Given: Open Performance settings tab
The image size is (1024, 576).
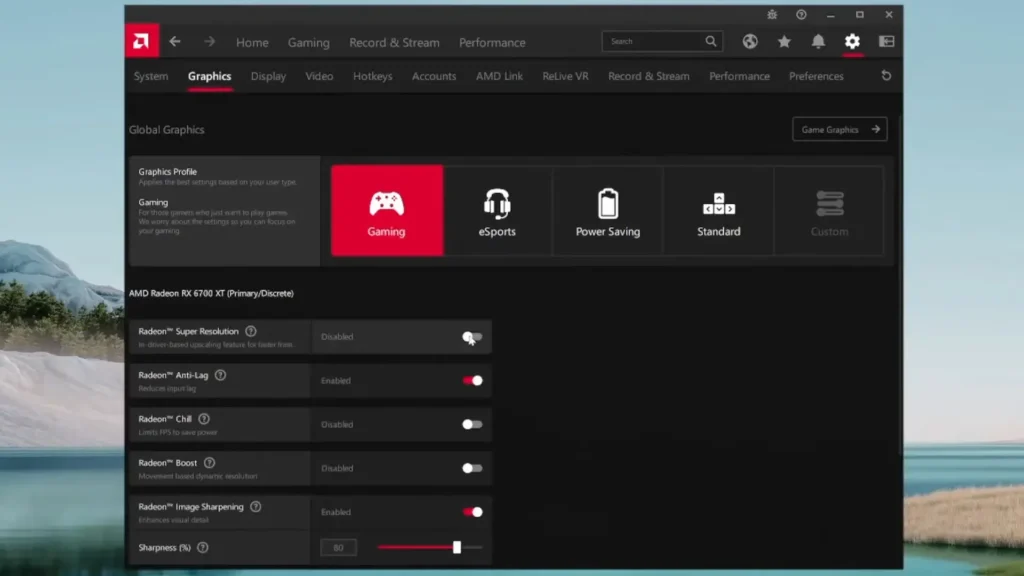Looking at the screenshot, I should [x=739, y=76].
